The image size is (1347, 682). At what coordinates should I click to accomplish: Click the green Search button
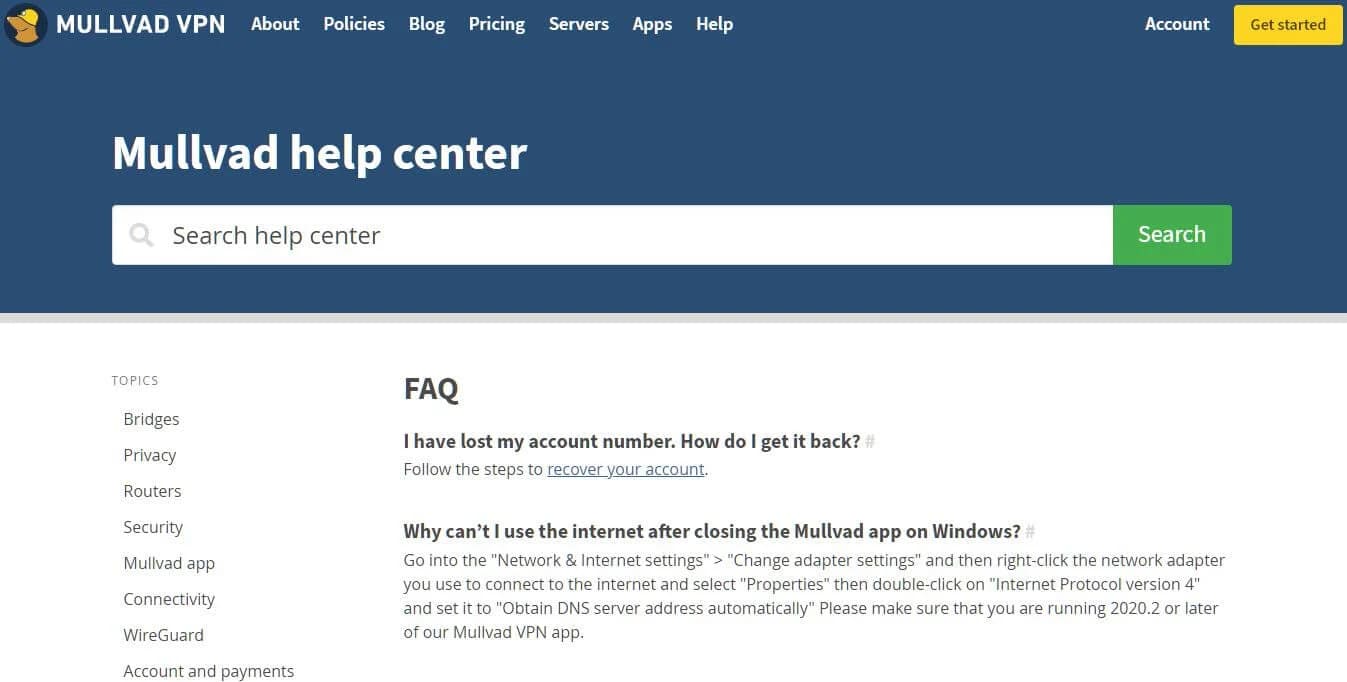tap(1172, 235)
